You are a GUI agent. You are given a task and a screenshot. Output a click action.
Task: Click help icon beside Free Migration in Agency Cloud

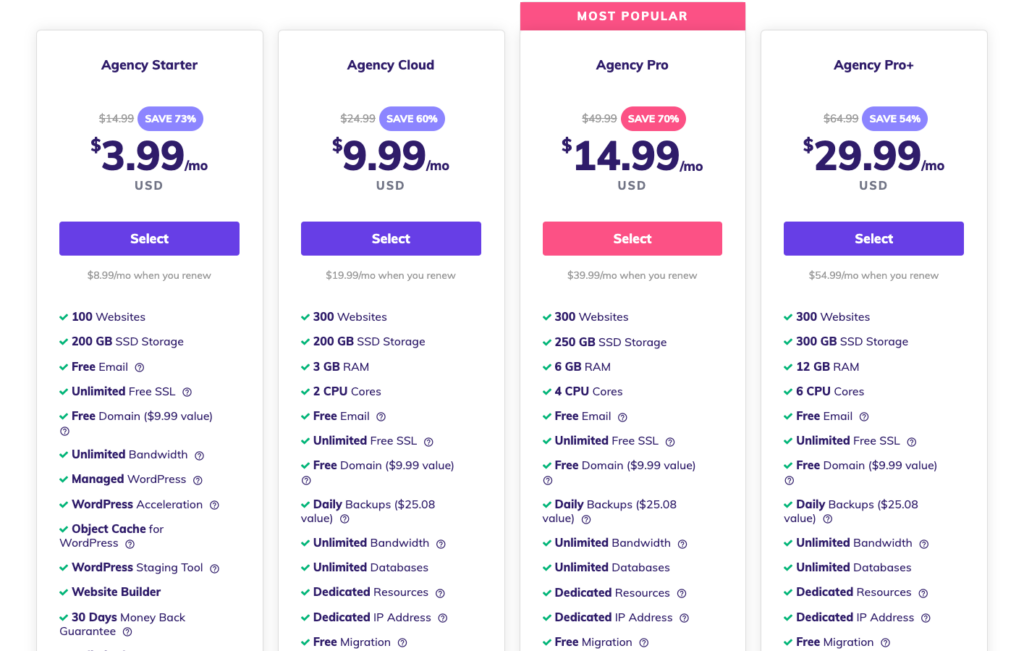point(402,643)
